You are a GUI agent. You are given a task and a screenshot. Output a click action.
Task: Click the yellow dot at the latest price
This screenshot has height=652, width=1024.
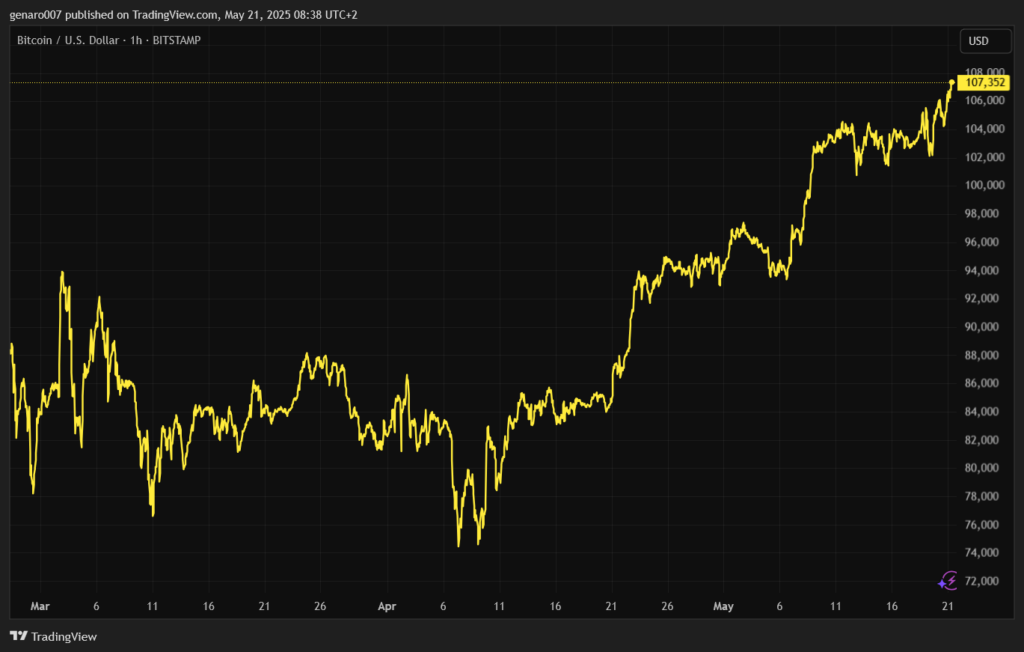[x=951, y=82]
